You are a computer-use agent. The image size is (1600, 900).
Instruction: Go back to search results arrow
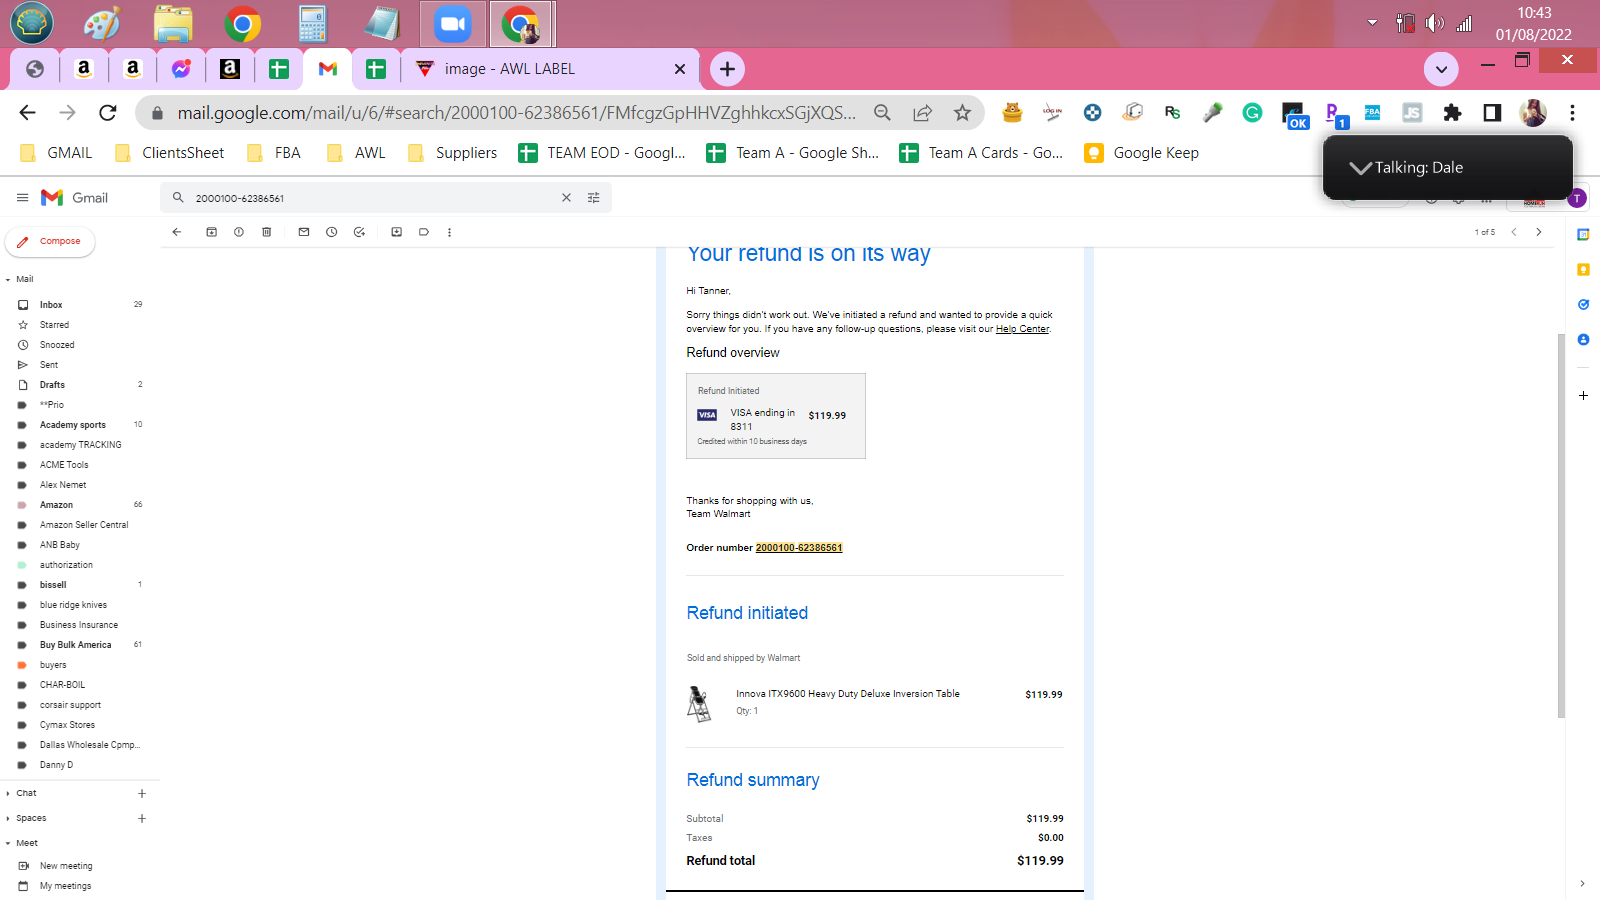(177, 232)
